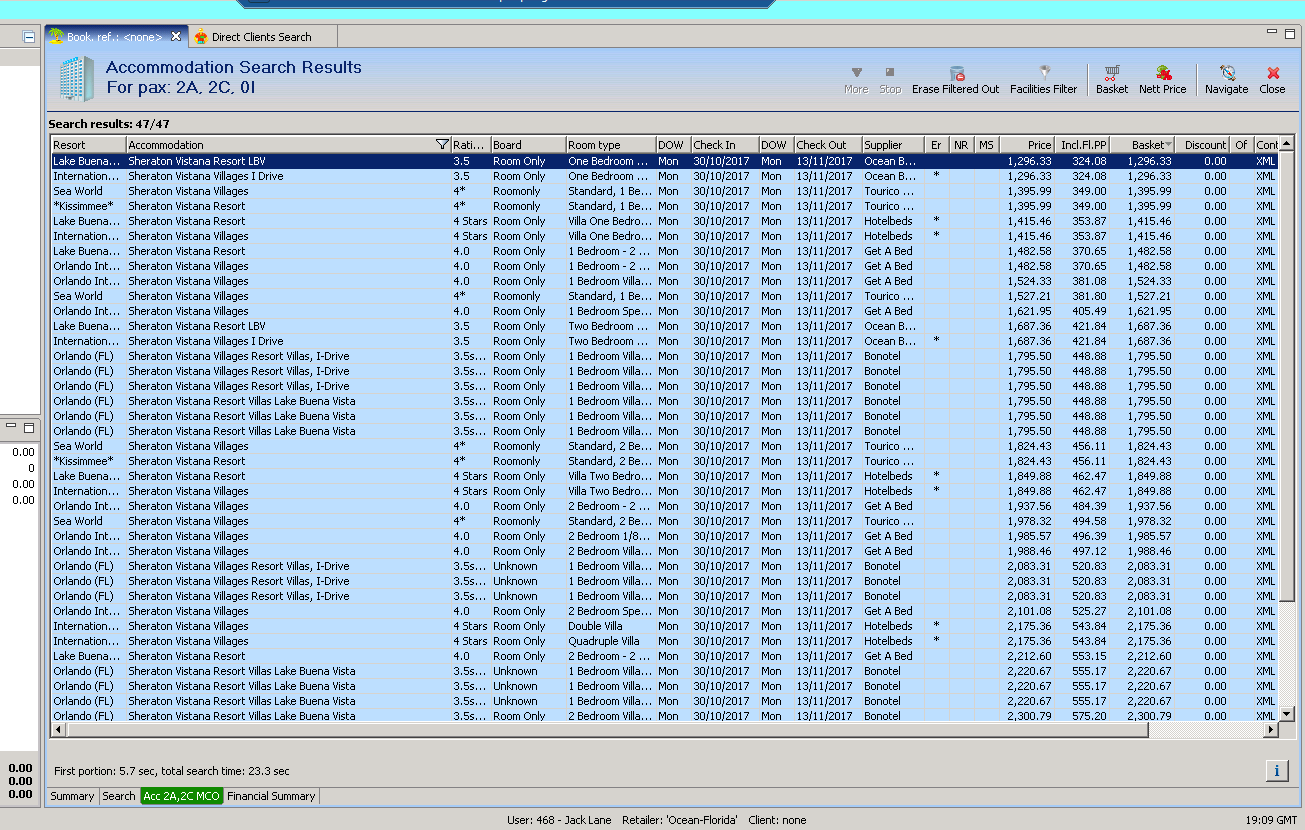1305x830 pixels.
Task: Maximize the results view panel at top right
Action: coord(1288,33)
